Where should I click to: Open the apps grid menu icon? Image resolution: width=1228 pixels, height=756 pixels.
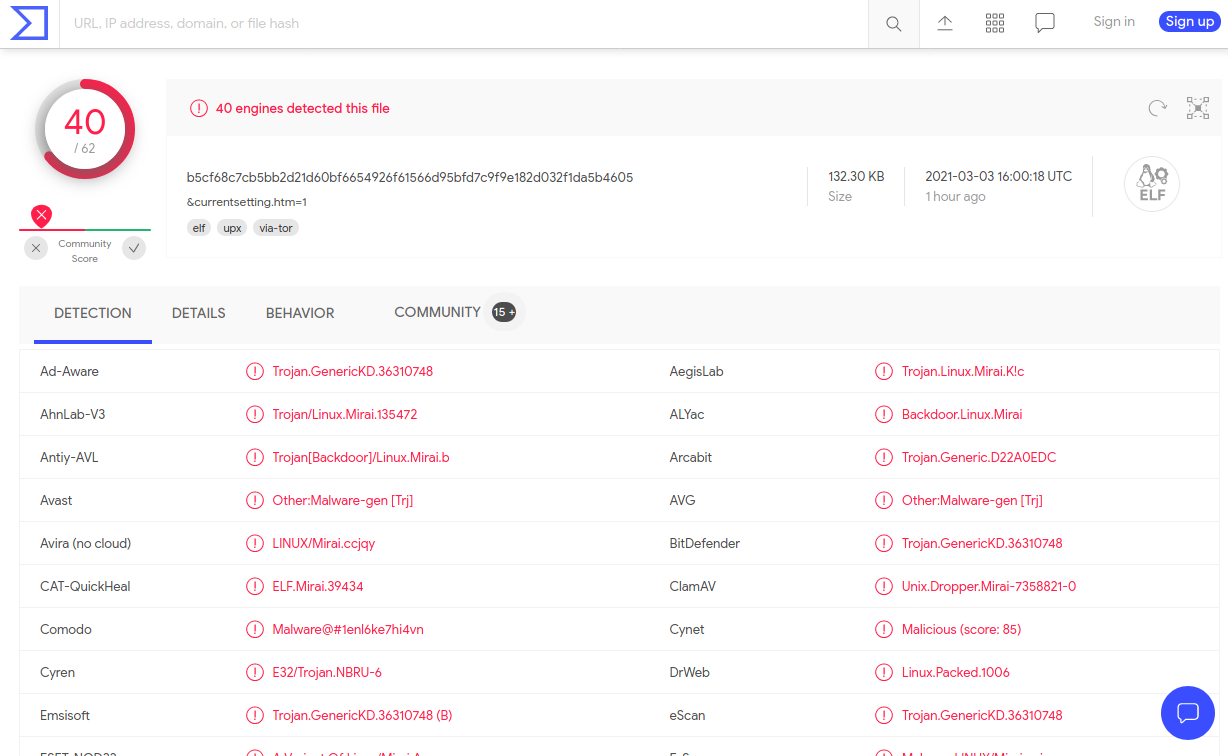point(994,23)
